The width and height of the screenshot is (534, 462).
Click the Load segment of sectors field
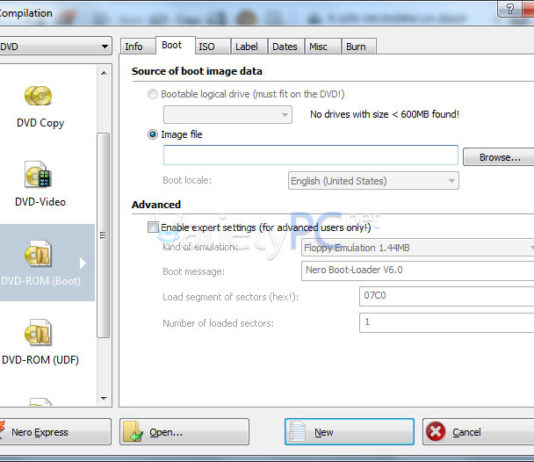click(446, 296)
